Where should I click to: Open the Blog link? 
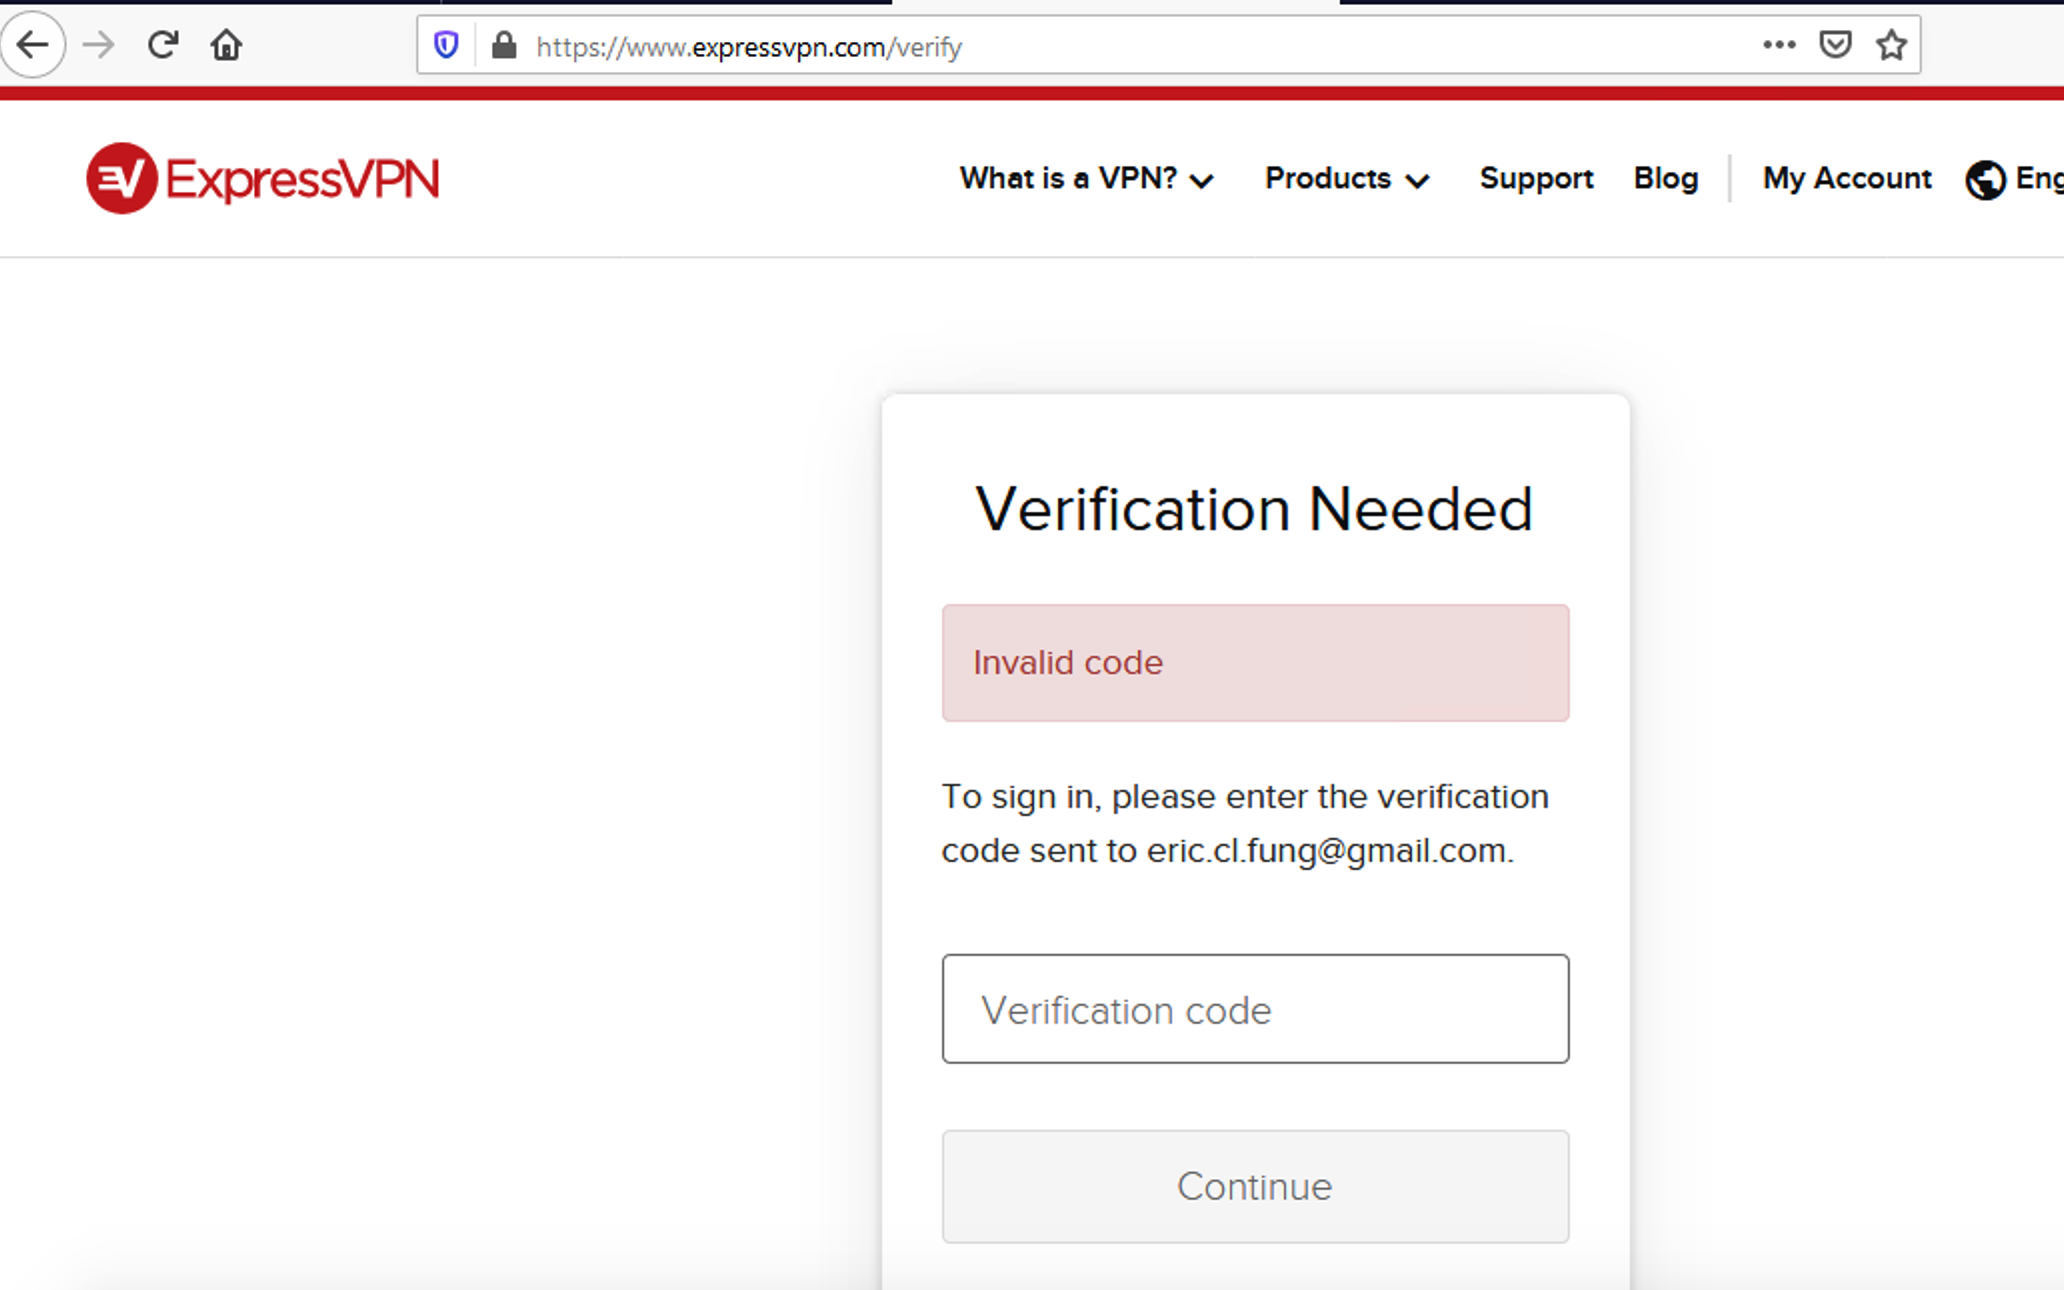click(x=1666, y=179)
